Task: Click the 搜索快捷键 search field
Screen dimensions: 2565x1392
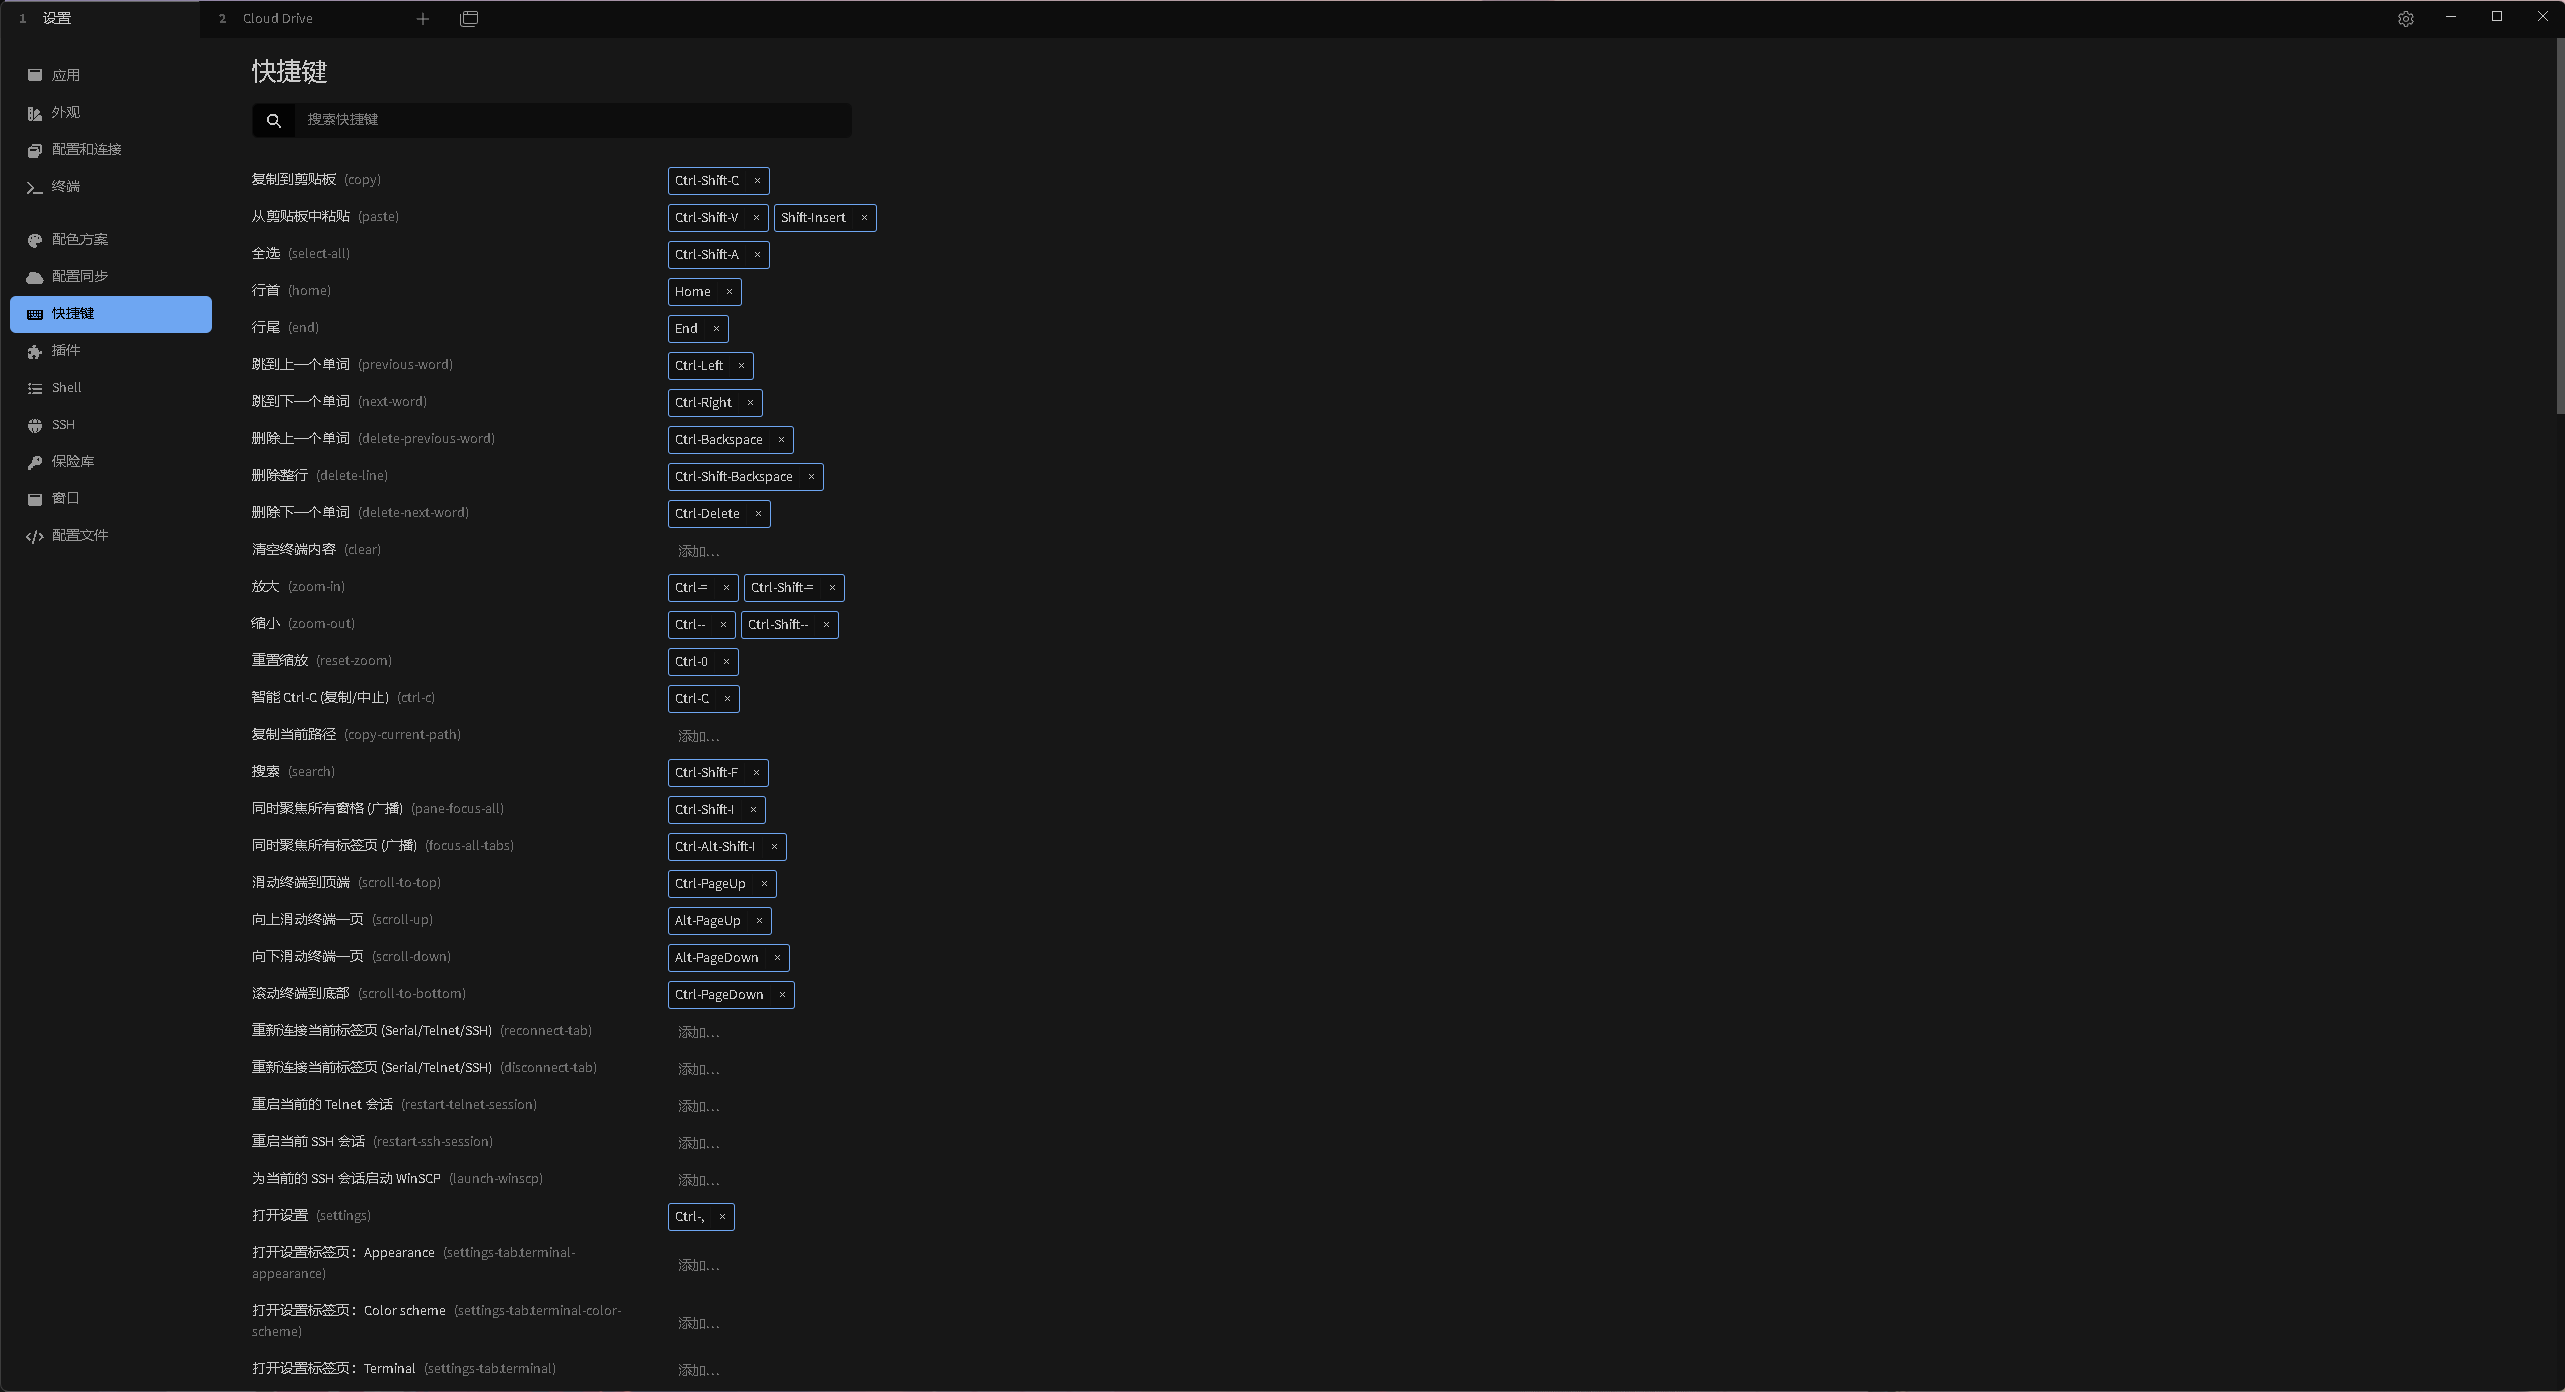Action: 572,120
